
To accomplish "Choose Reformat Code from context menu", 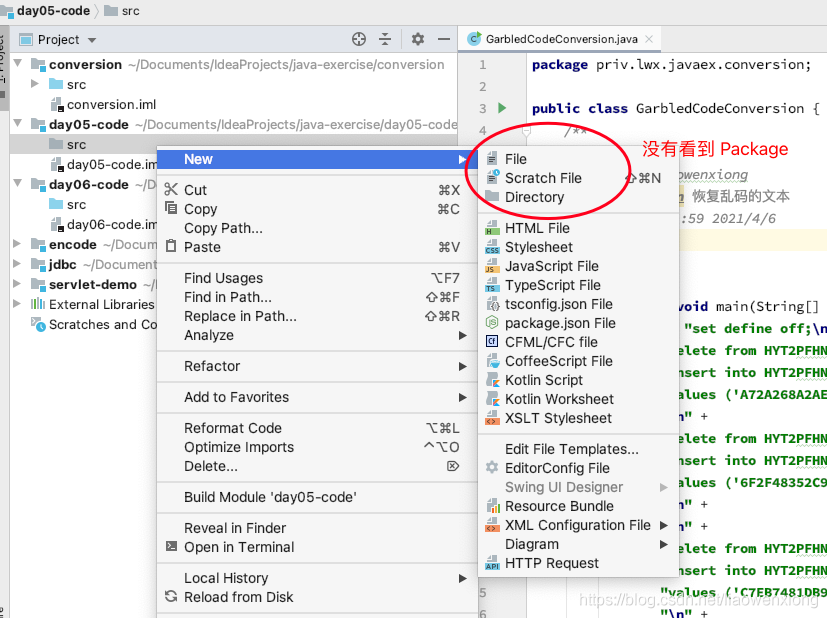I will pyautogui.click(x=233, y=428).
